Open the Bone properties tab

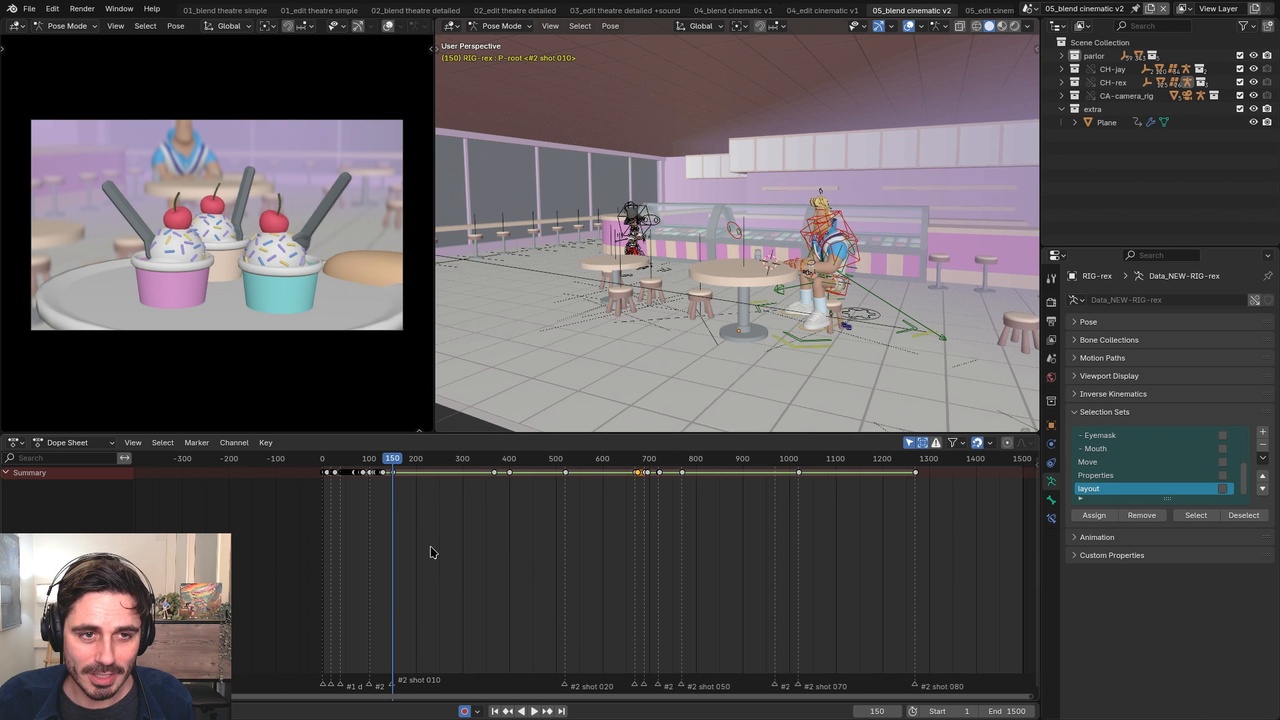pyautogui.click(x=1051, y=500)
